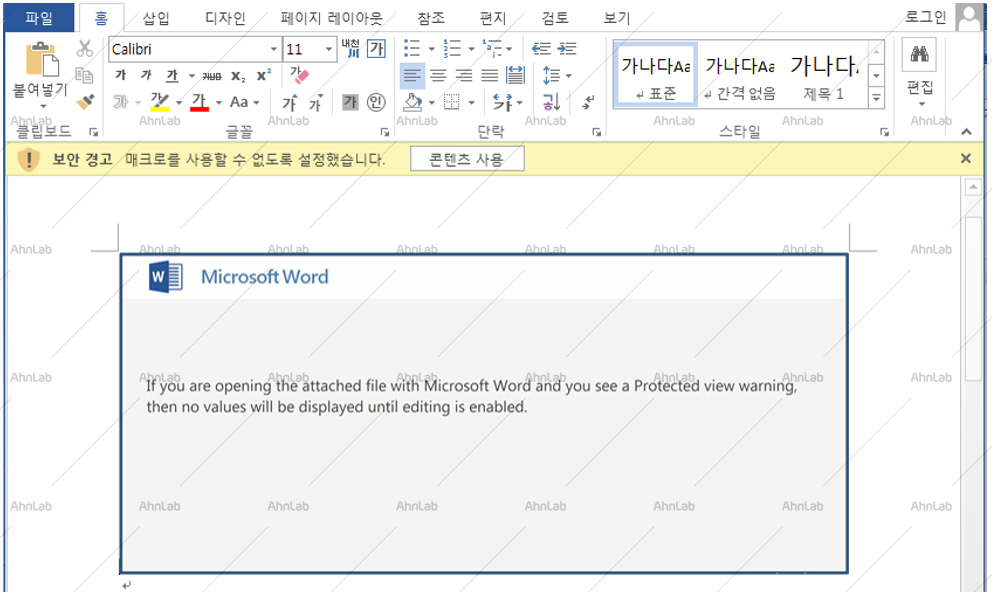Increase paragraph indent
Image resolution: width=992 pixels, height=592 pixels.
point(567,48)
